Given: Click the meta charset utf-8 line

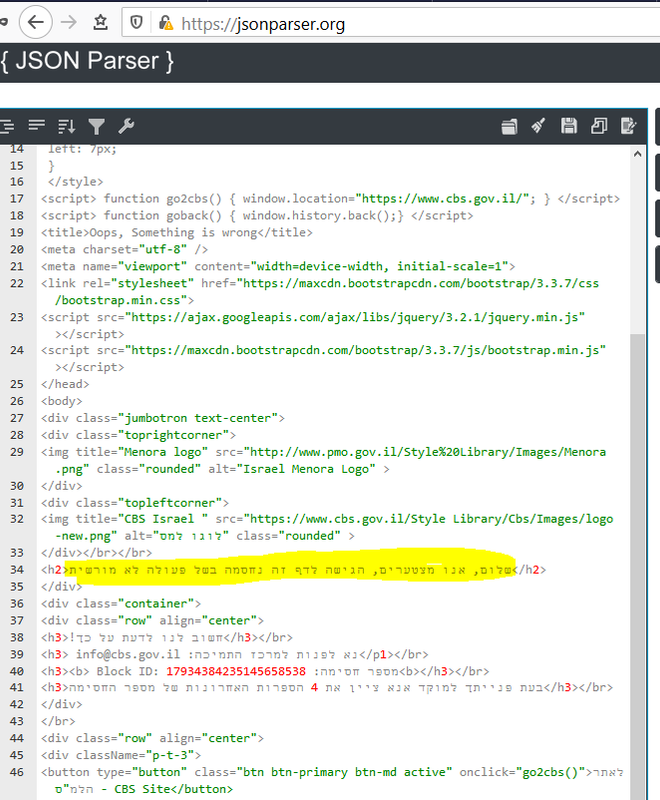Looking at the screenshot, I should [x=124, y=249].
